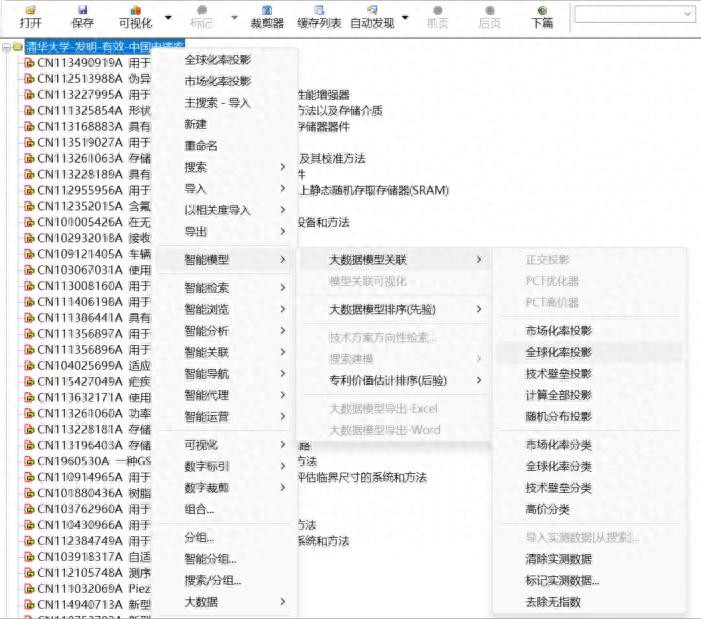This screenshot has width=701, height=619.
Task: Open dropdown arrow next to 可视化
Action: coord(168,17)
